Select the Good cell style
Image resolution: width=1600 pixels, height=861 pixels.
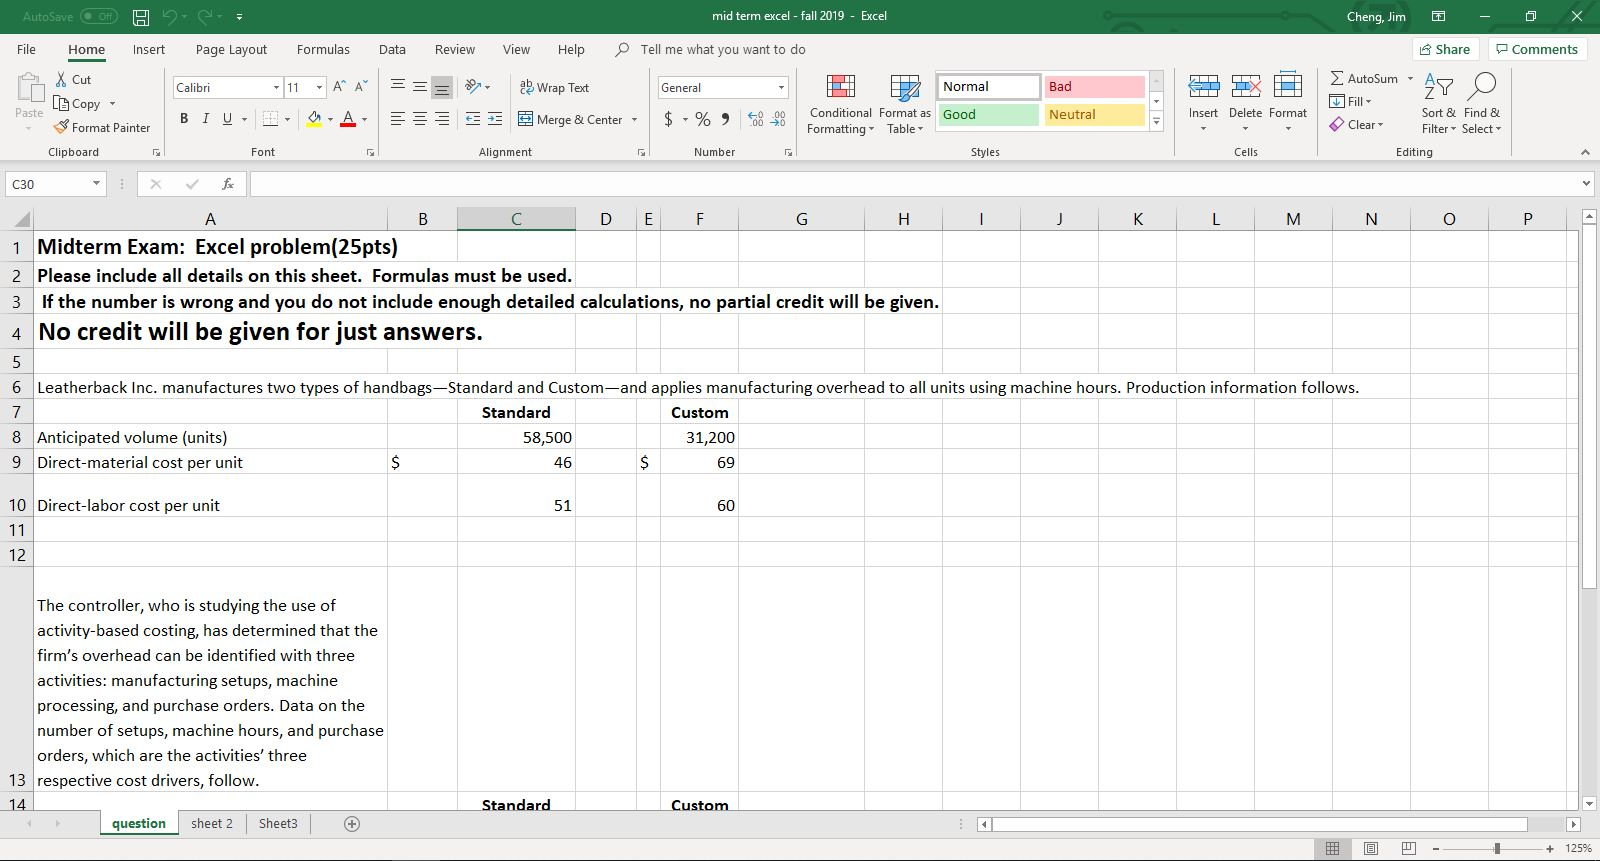click(x=988, y=114)
